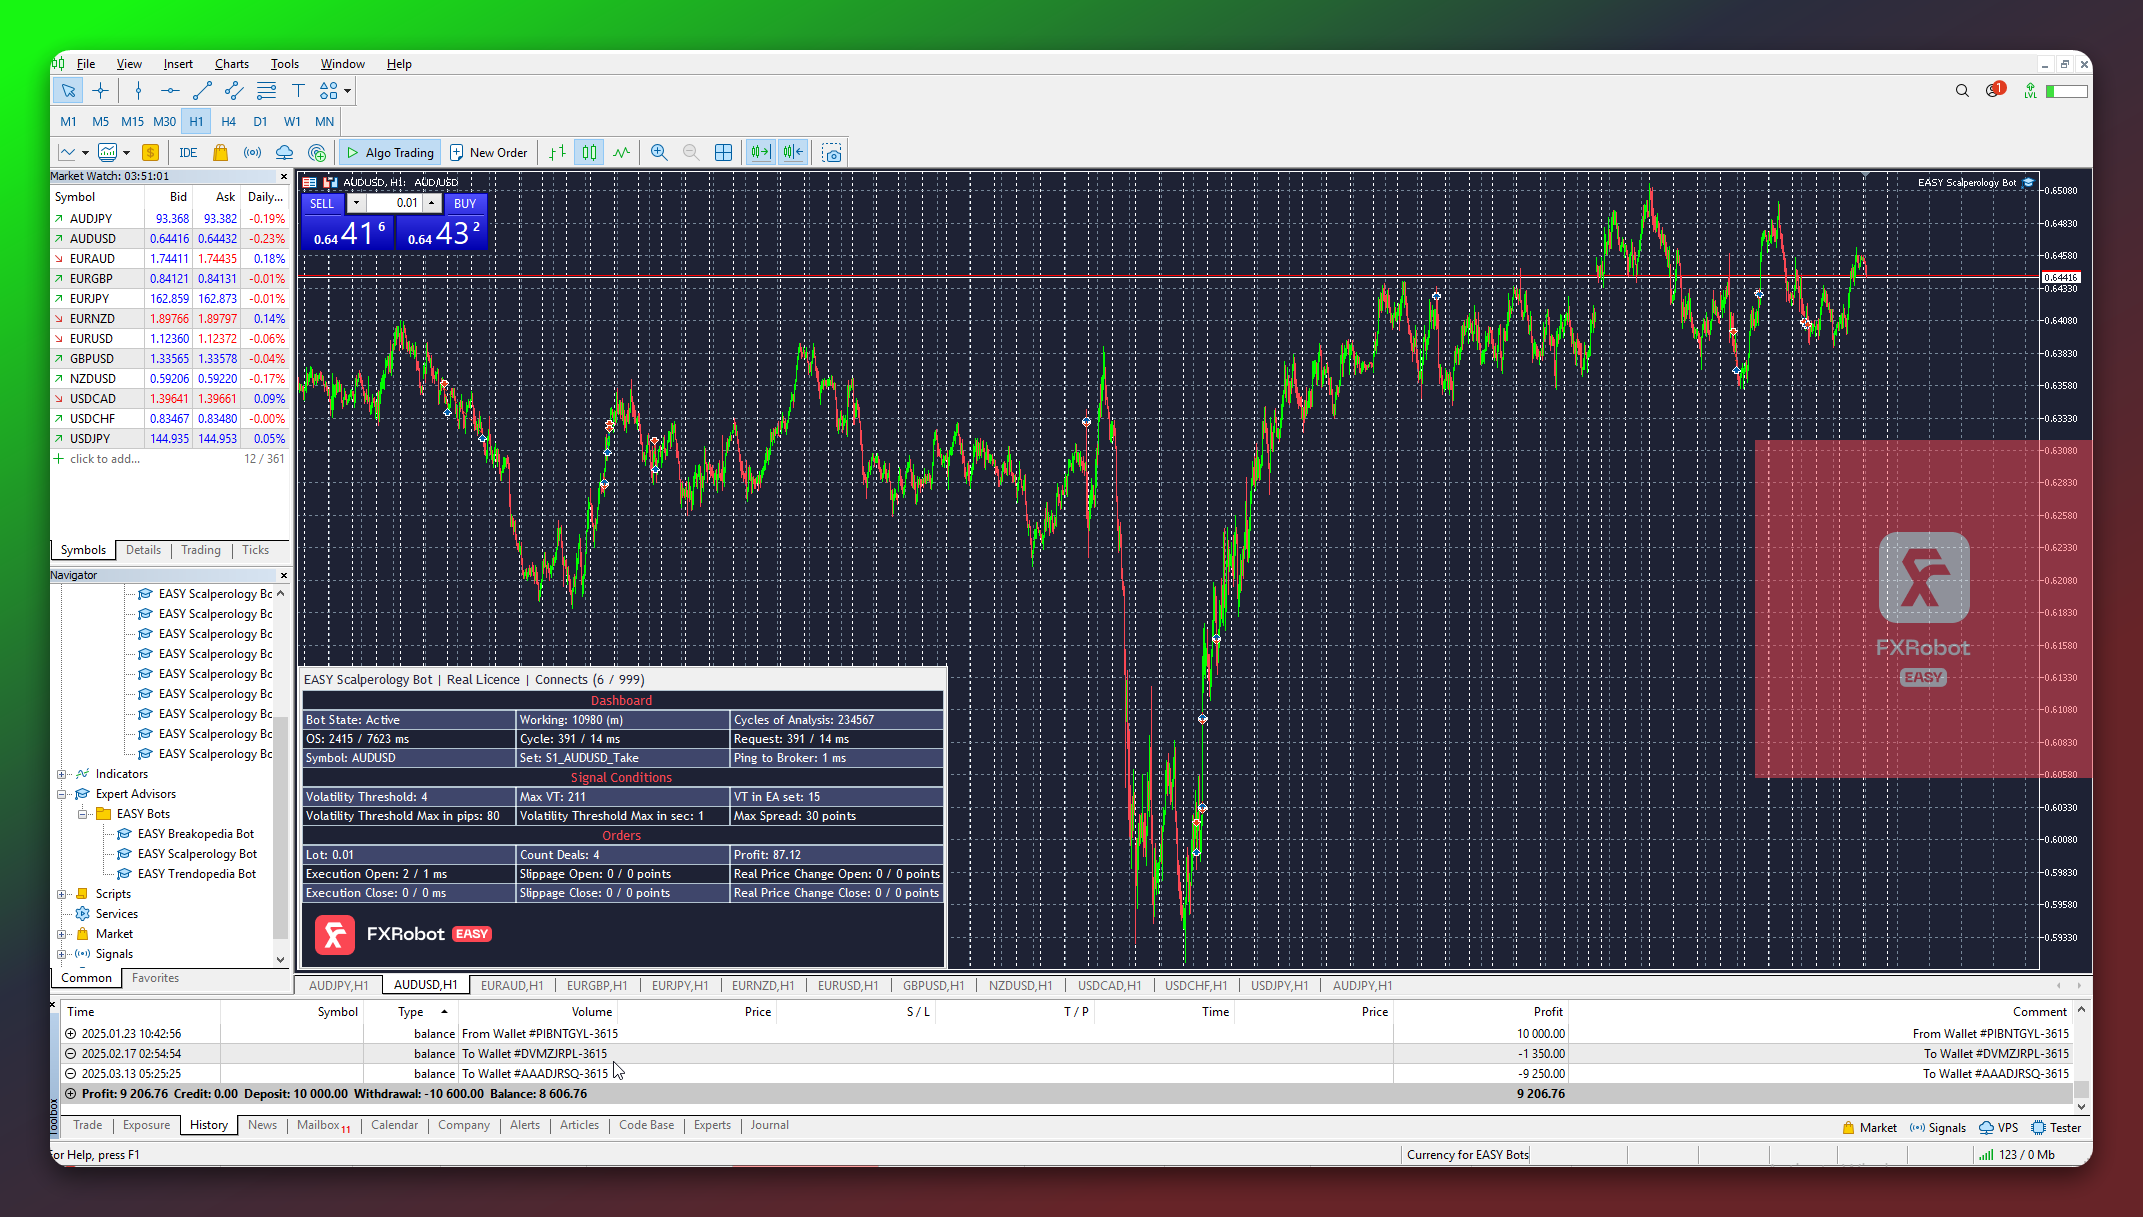
Task: Open the Tools menu
Action: pos(285,64)
